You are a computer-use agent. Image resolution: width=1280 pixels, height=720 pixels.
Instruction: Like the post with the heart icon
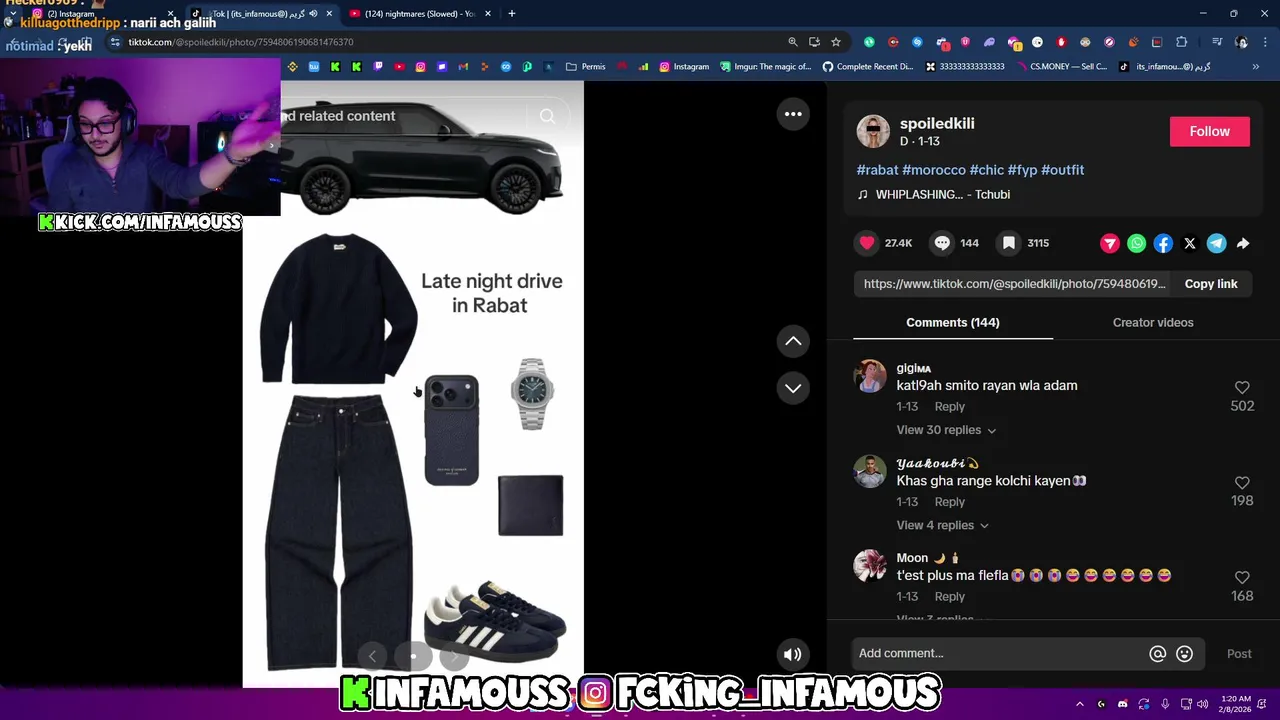867,243
